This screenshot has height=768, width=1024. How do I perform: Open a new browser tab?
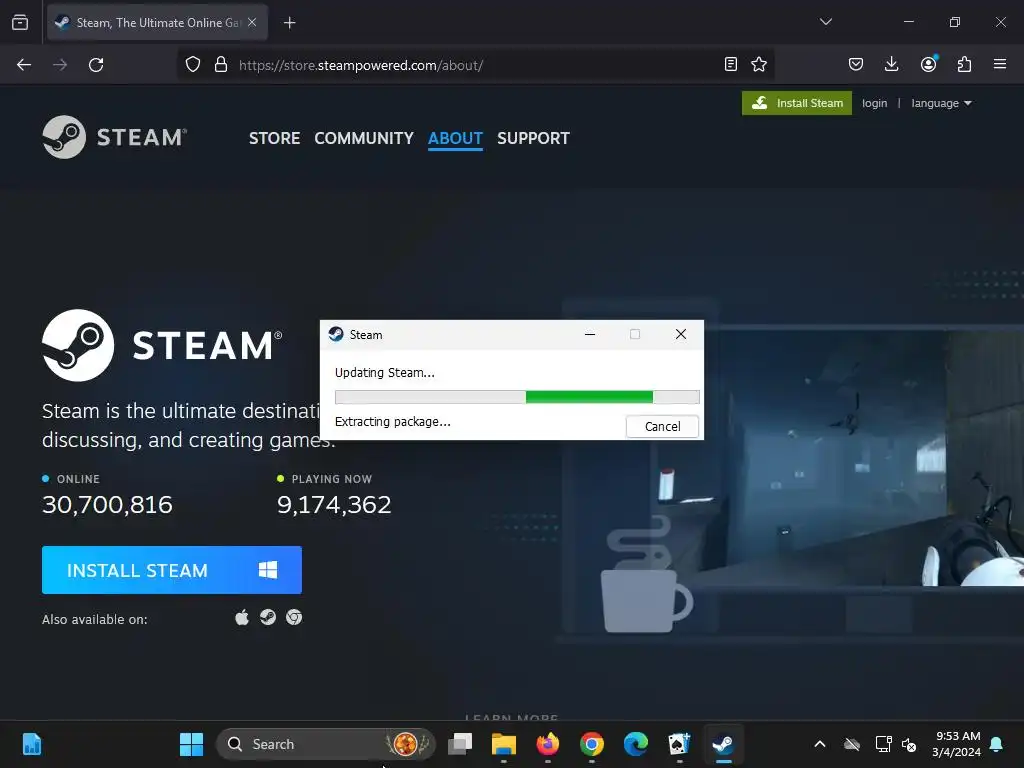(289, 23)
